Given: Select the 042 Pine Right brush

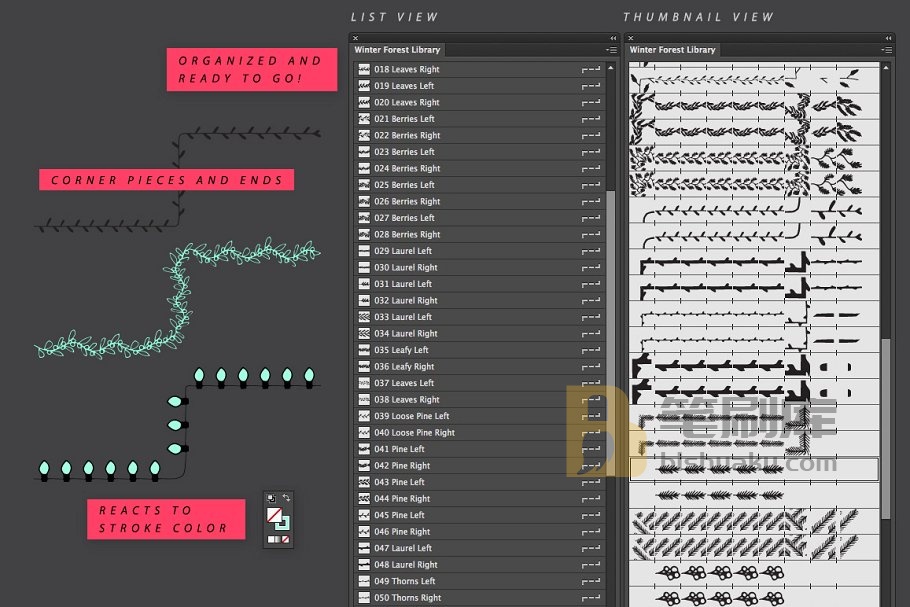Looking at the screenshot, I should tap(479, 466).
